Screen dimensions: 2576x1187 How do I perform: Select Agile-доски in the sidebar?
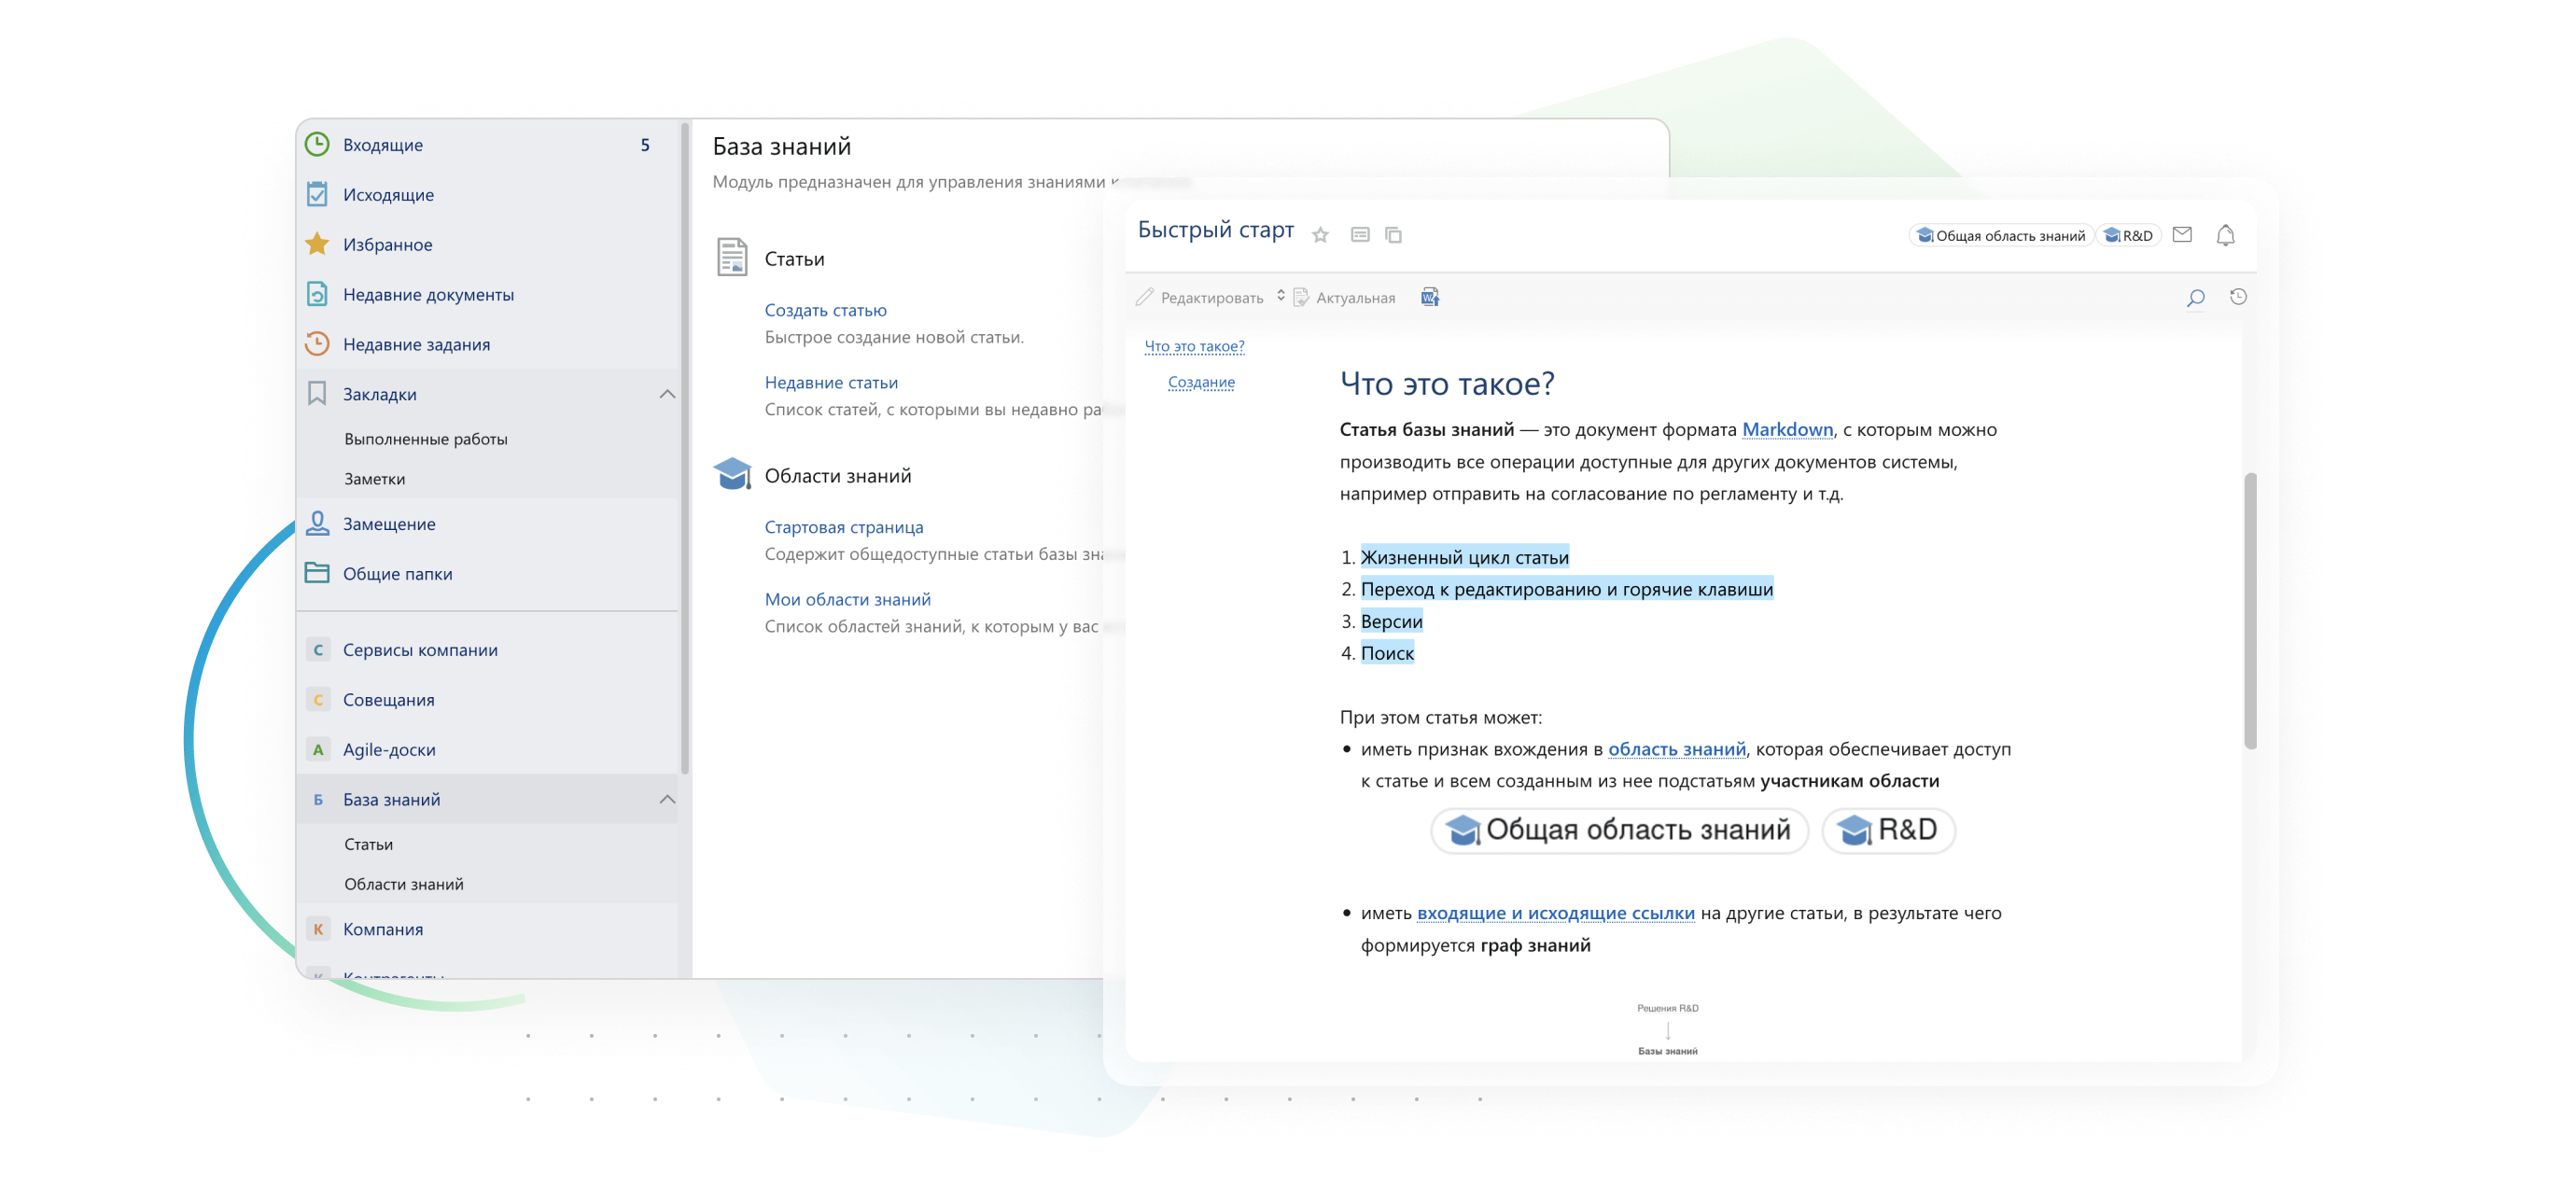[389, 749]
